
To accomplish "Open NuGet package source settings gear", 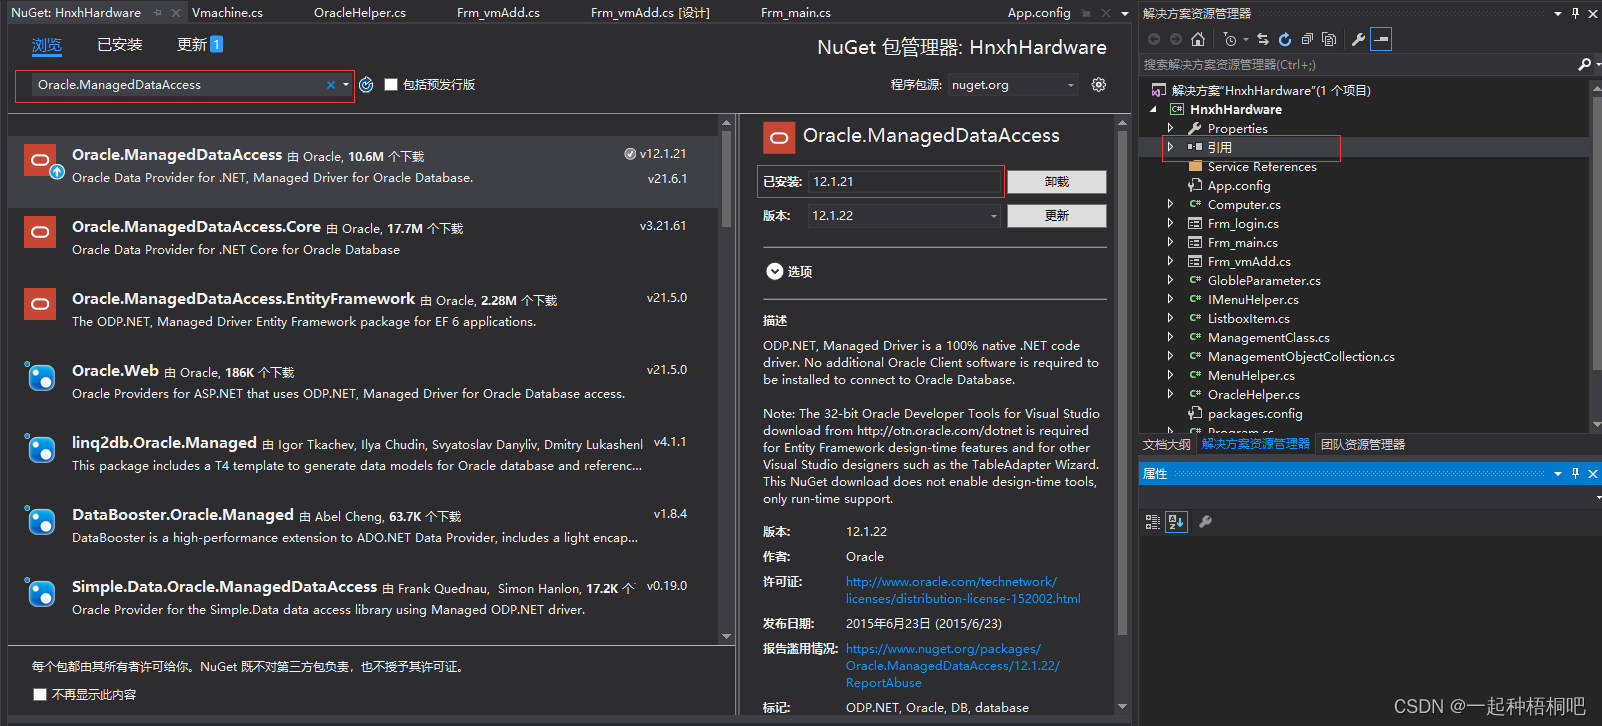I will pyautogui.click(x=1099, y=85).
